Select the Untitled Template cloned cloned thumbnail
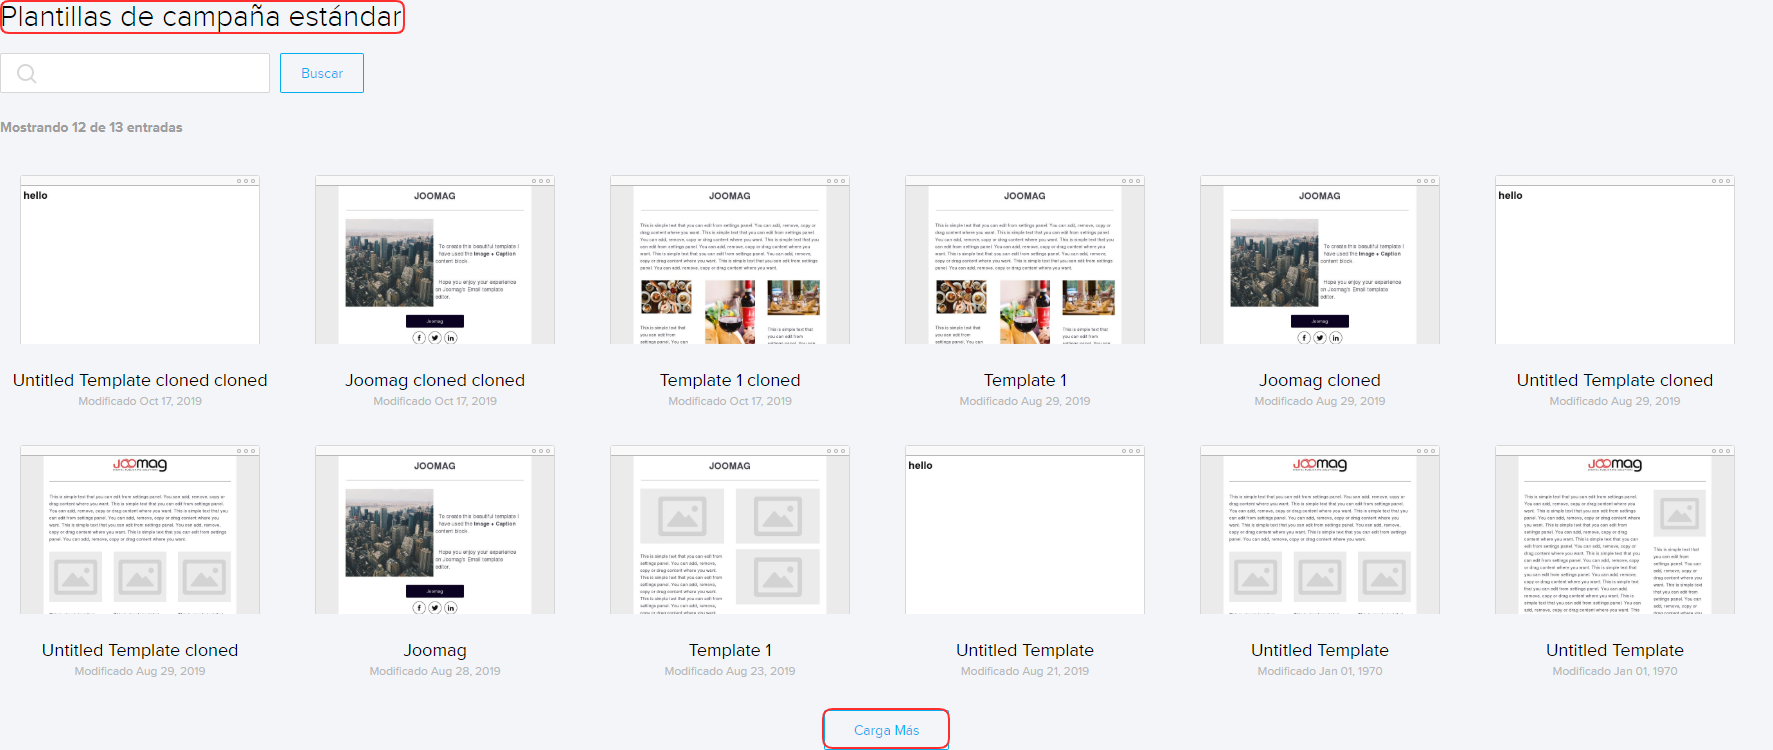The width and height of the screenshot is (1773, 750). [140, 265]
